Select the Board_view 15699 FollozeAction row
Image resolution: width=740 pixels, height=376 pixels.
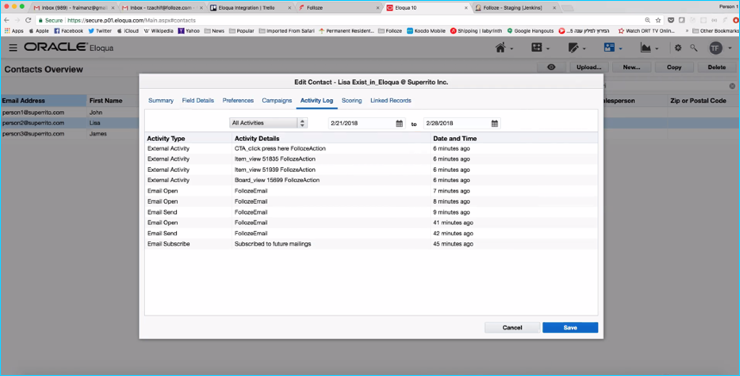371,180
